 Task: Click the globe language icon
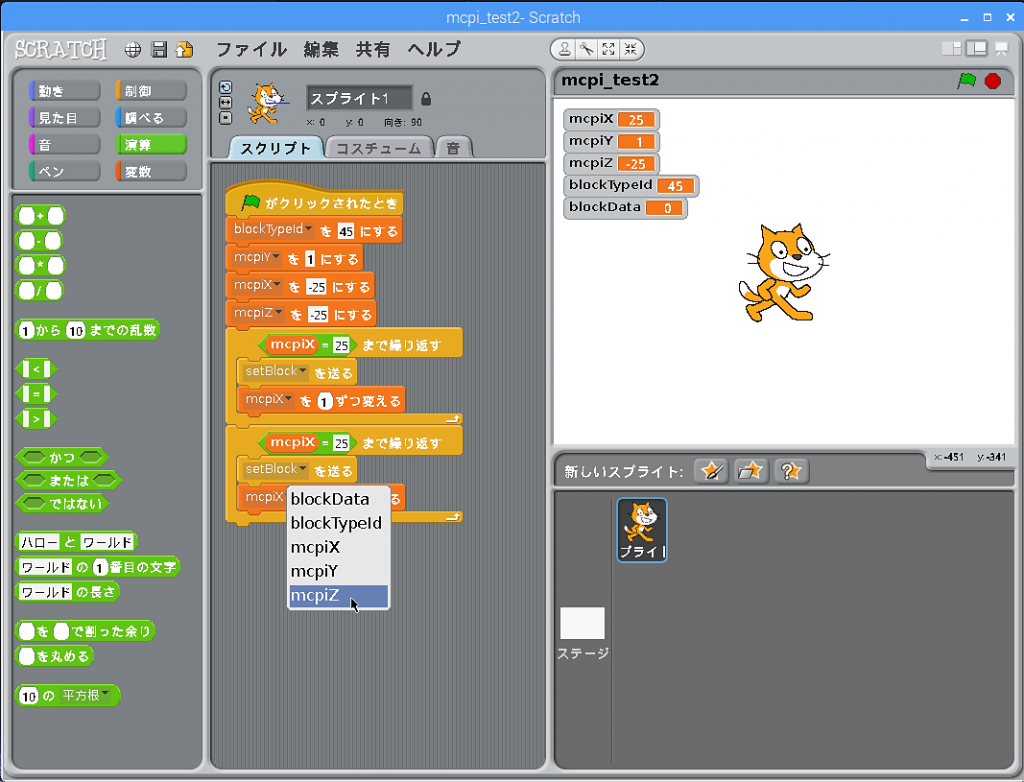coord(133,50)
